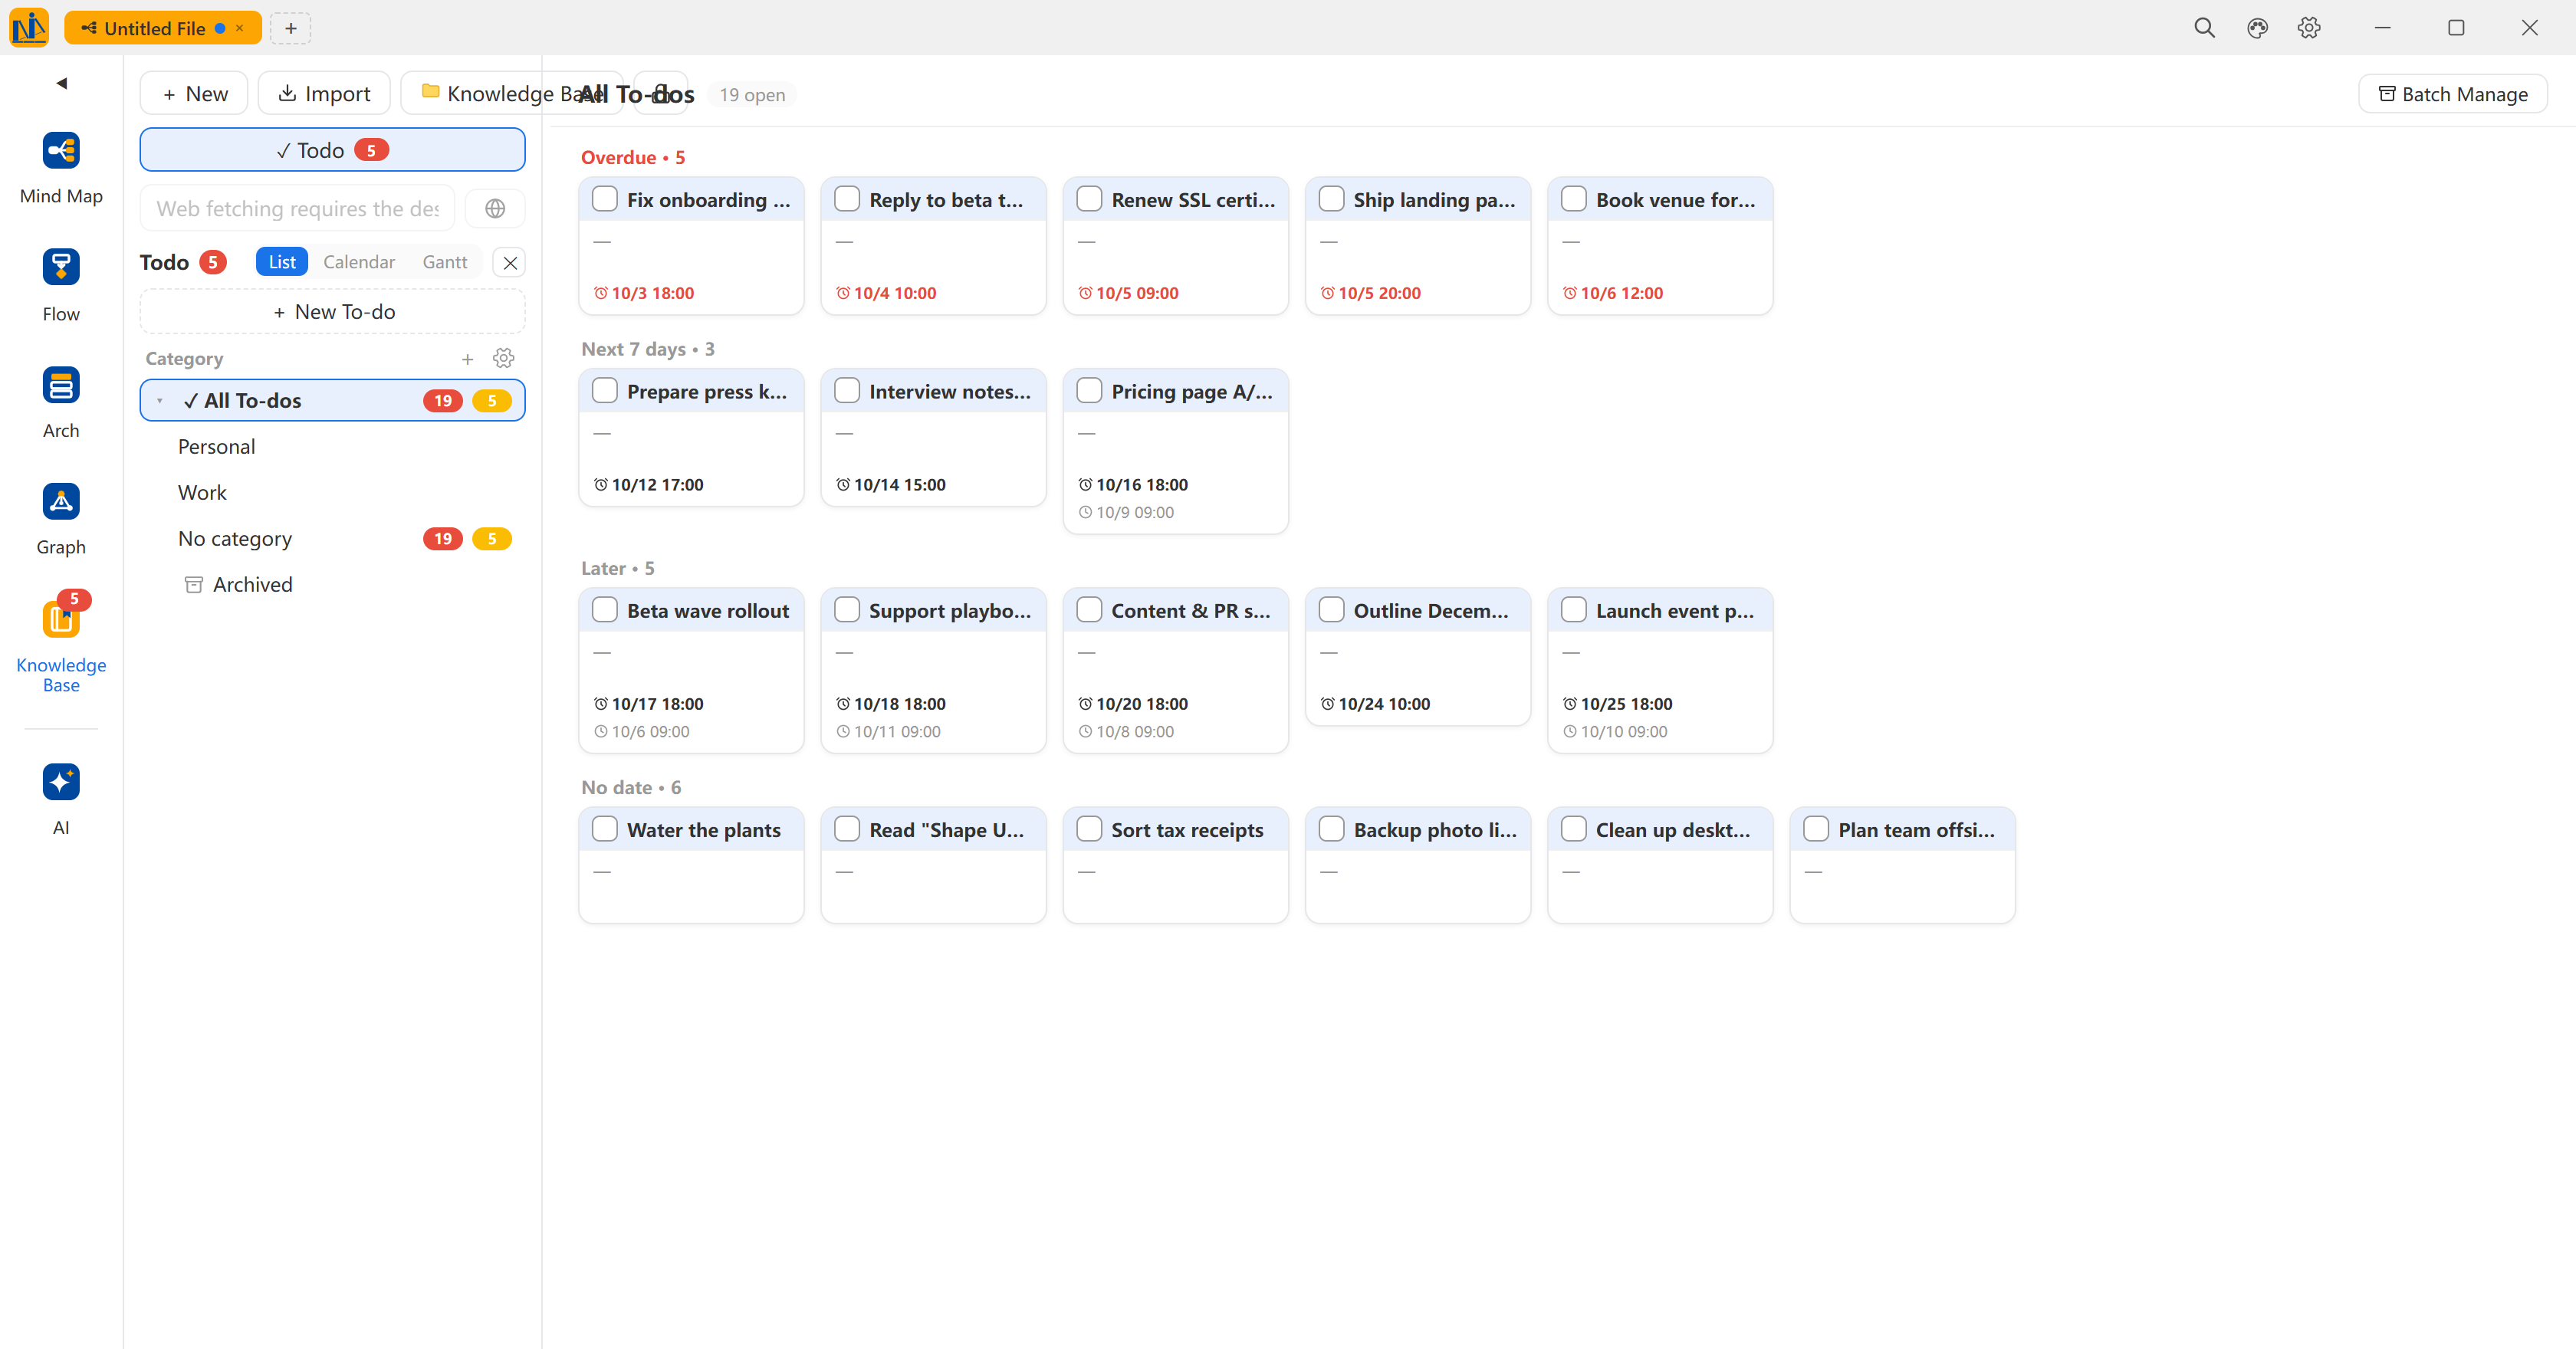Collapse the left sidebar with the arrow
2576x1349 pixels.
click(62, 83)
